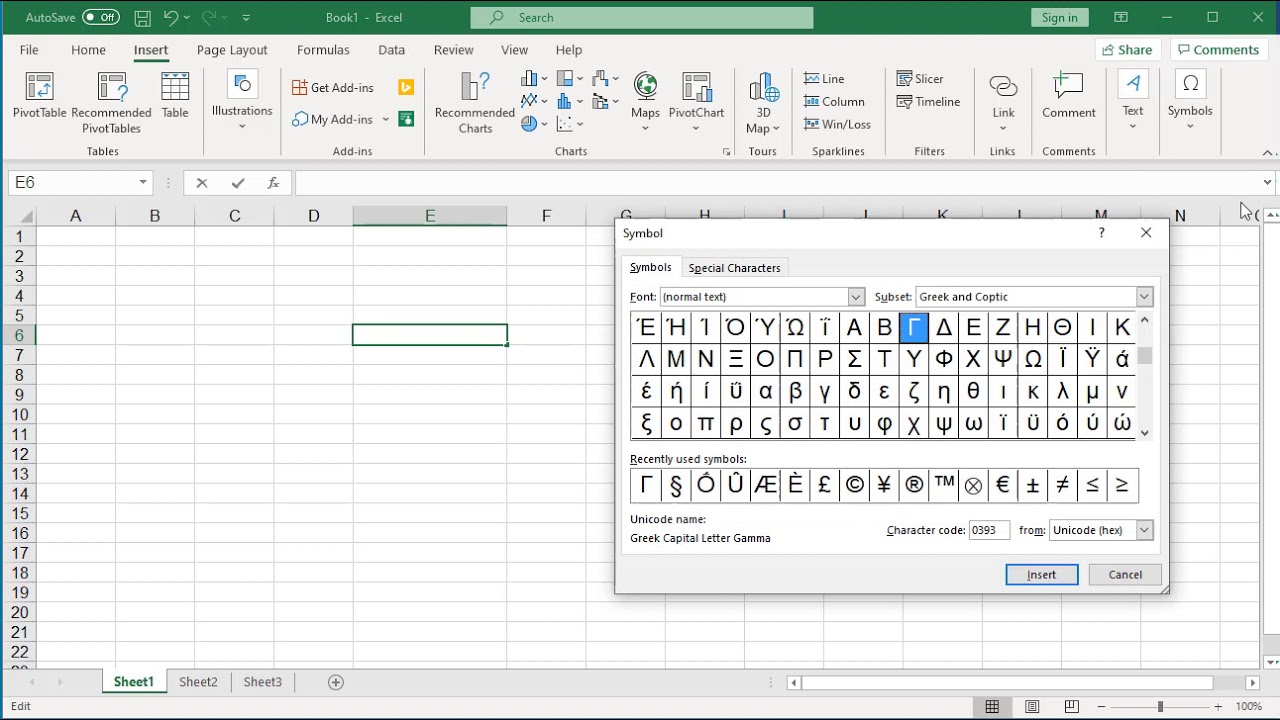Select the Σ sigma symbol in grid
Viewport: 1280px width, 720px height.
pyautogui.click(x=854, y=359)
